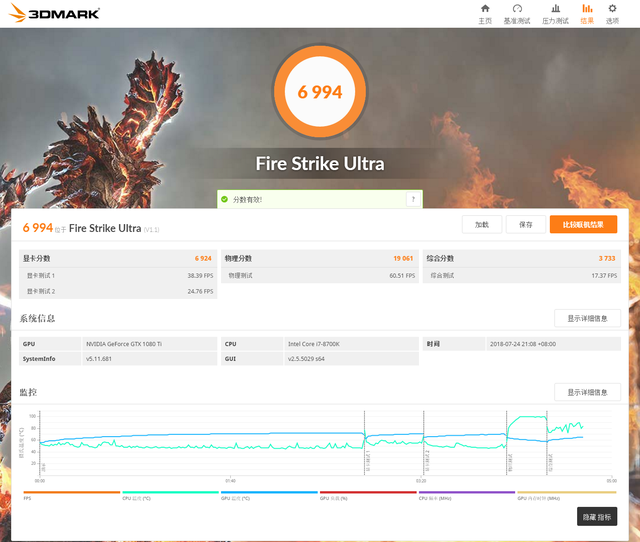Screen dimensions: 640x542
Task: Toggle the green CPU 温度 legend item
Action: 170,495
